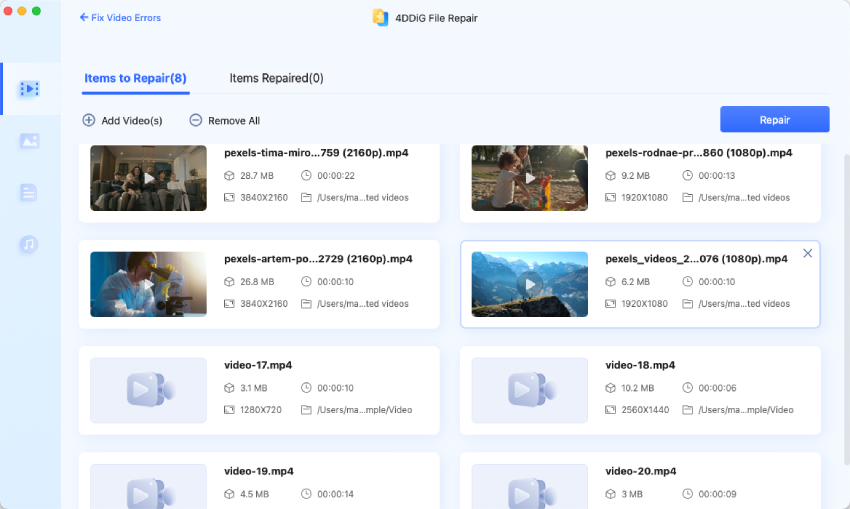Click folder icon in video-18.mp4 card
Screen dimensions: 850x509
click(x=687, y=410)
